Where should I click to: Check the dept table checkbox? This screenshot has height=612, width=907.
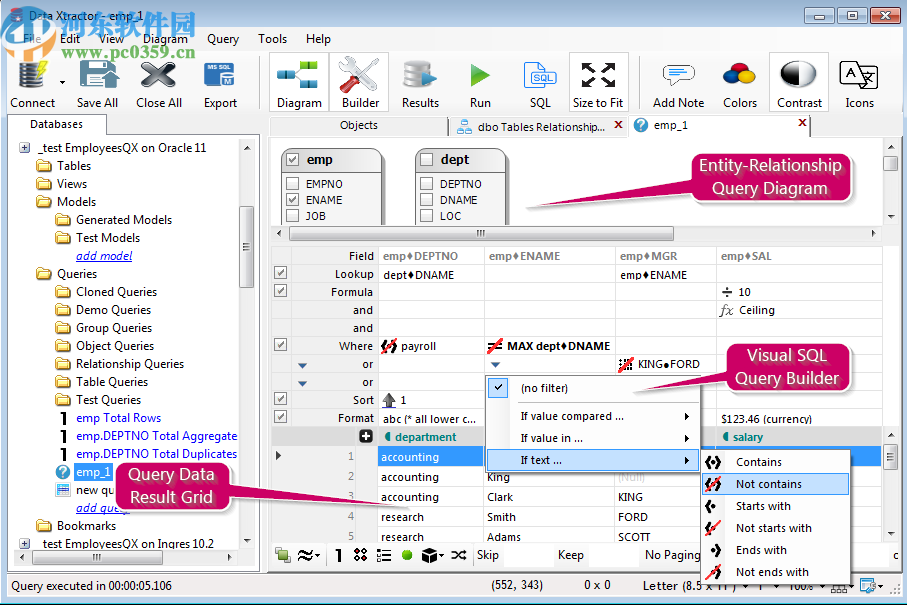point(427,160)
